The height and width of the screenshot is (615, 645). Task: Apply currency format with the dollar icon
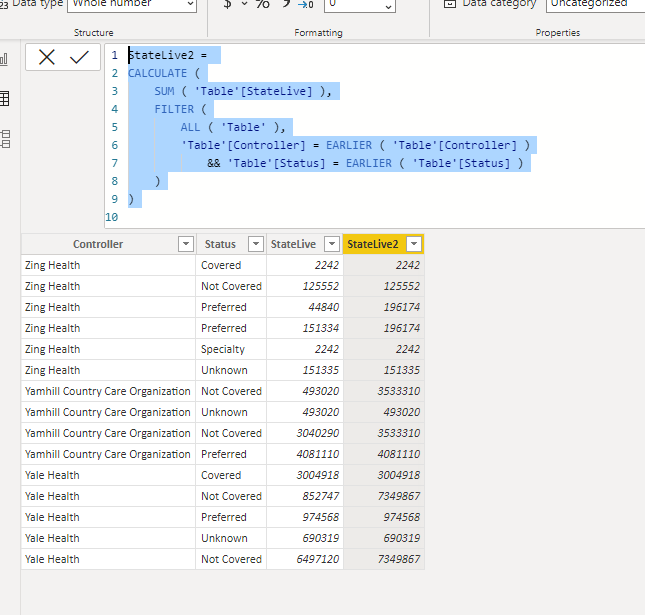(x=227, y=4)
